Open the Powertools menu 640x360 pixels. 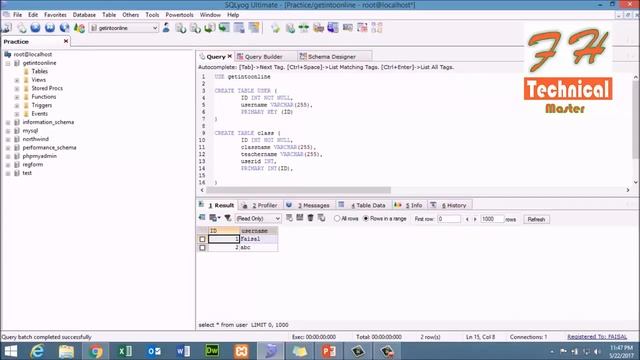(x=179, y=15)
